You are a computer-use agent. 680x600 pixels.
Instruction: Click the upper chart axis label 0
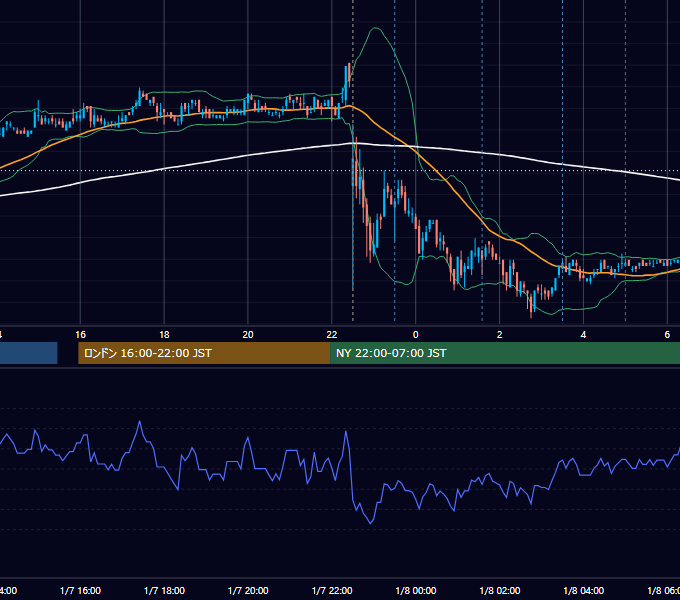[415, 335]
